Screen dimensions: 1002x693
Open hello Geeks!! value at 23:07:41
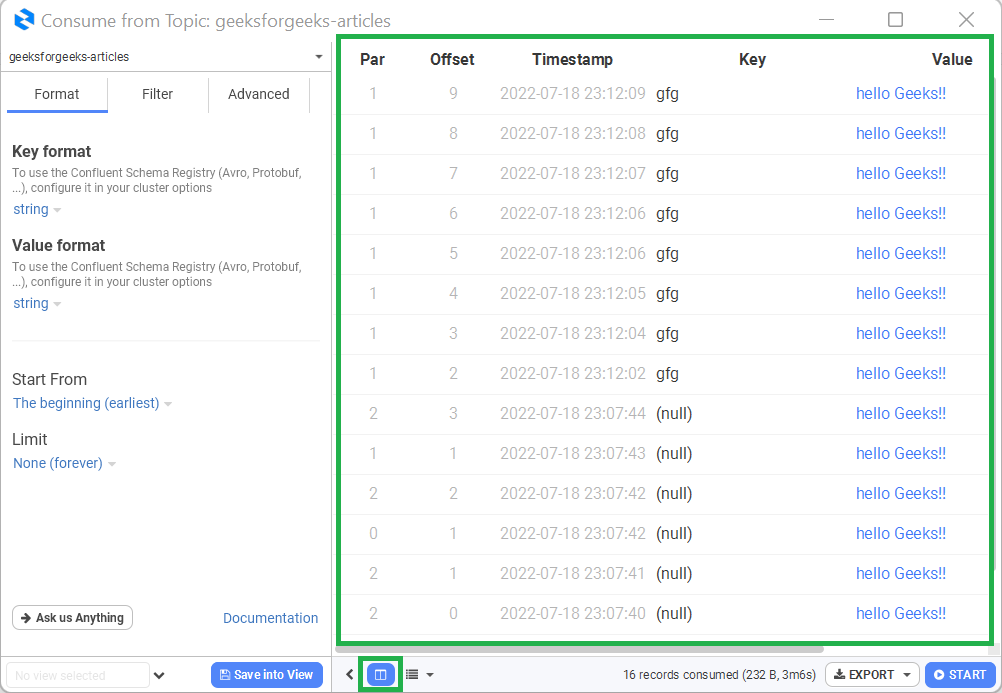pos(900,573)
